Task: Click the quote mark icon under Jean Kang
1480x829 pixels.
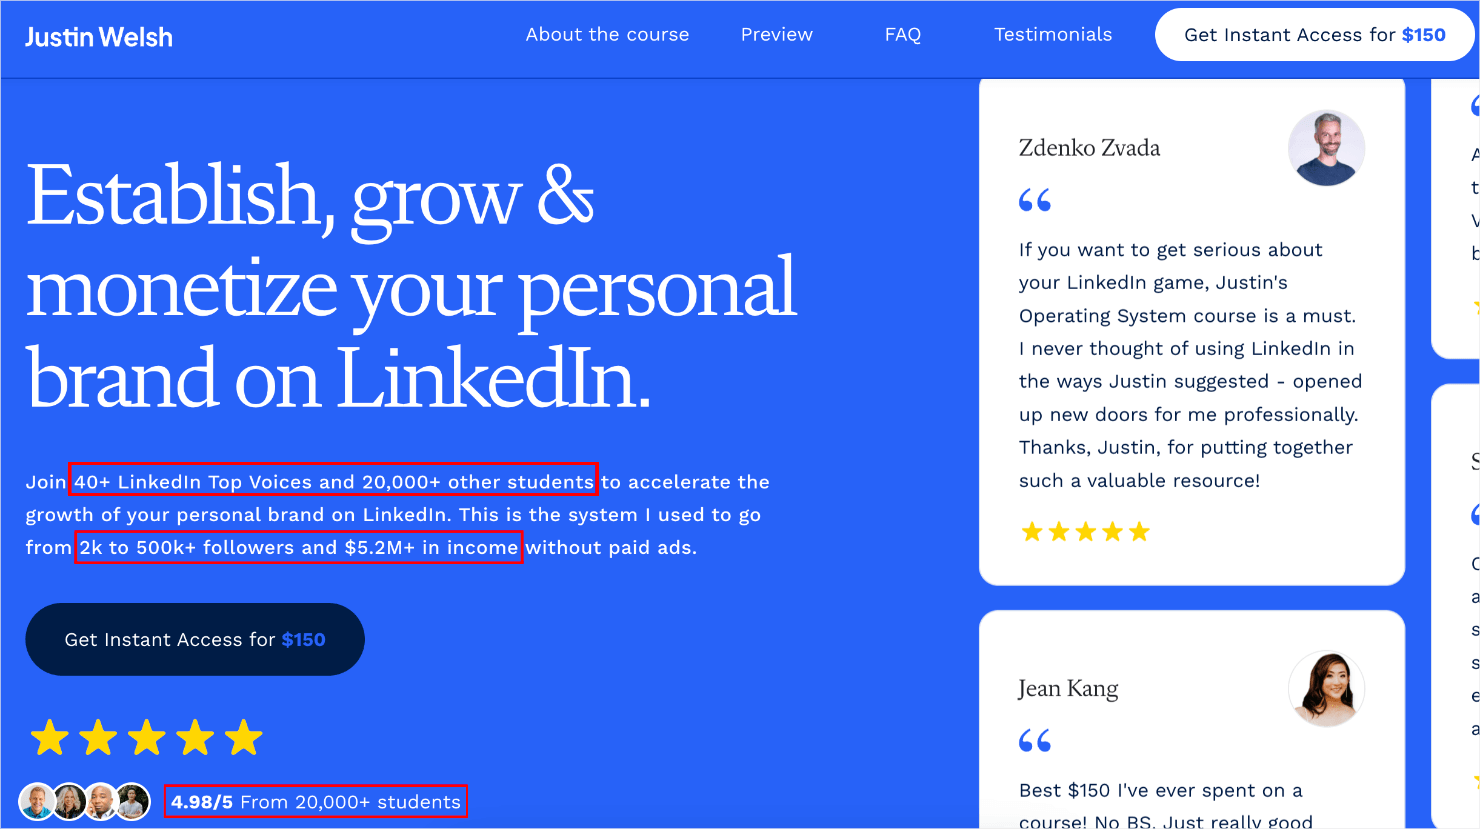Action: [1035, 741]
